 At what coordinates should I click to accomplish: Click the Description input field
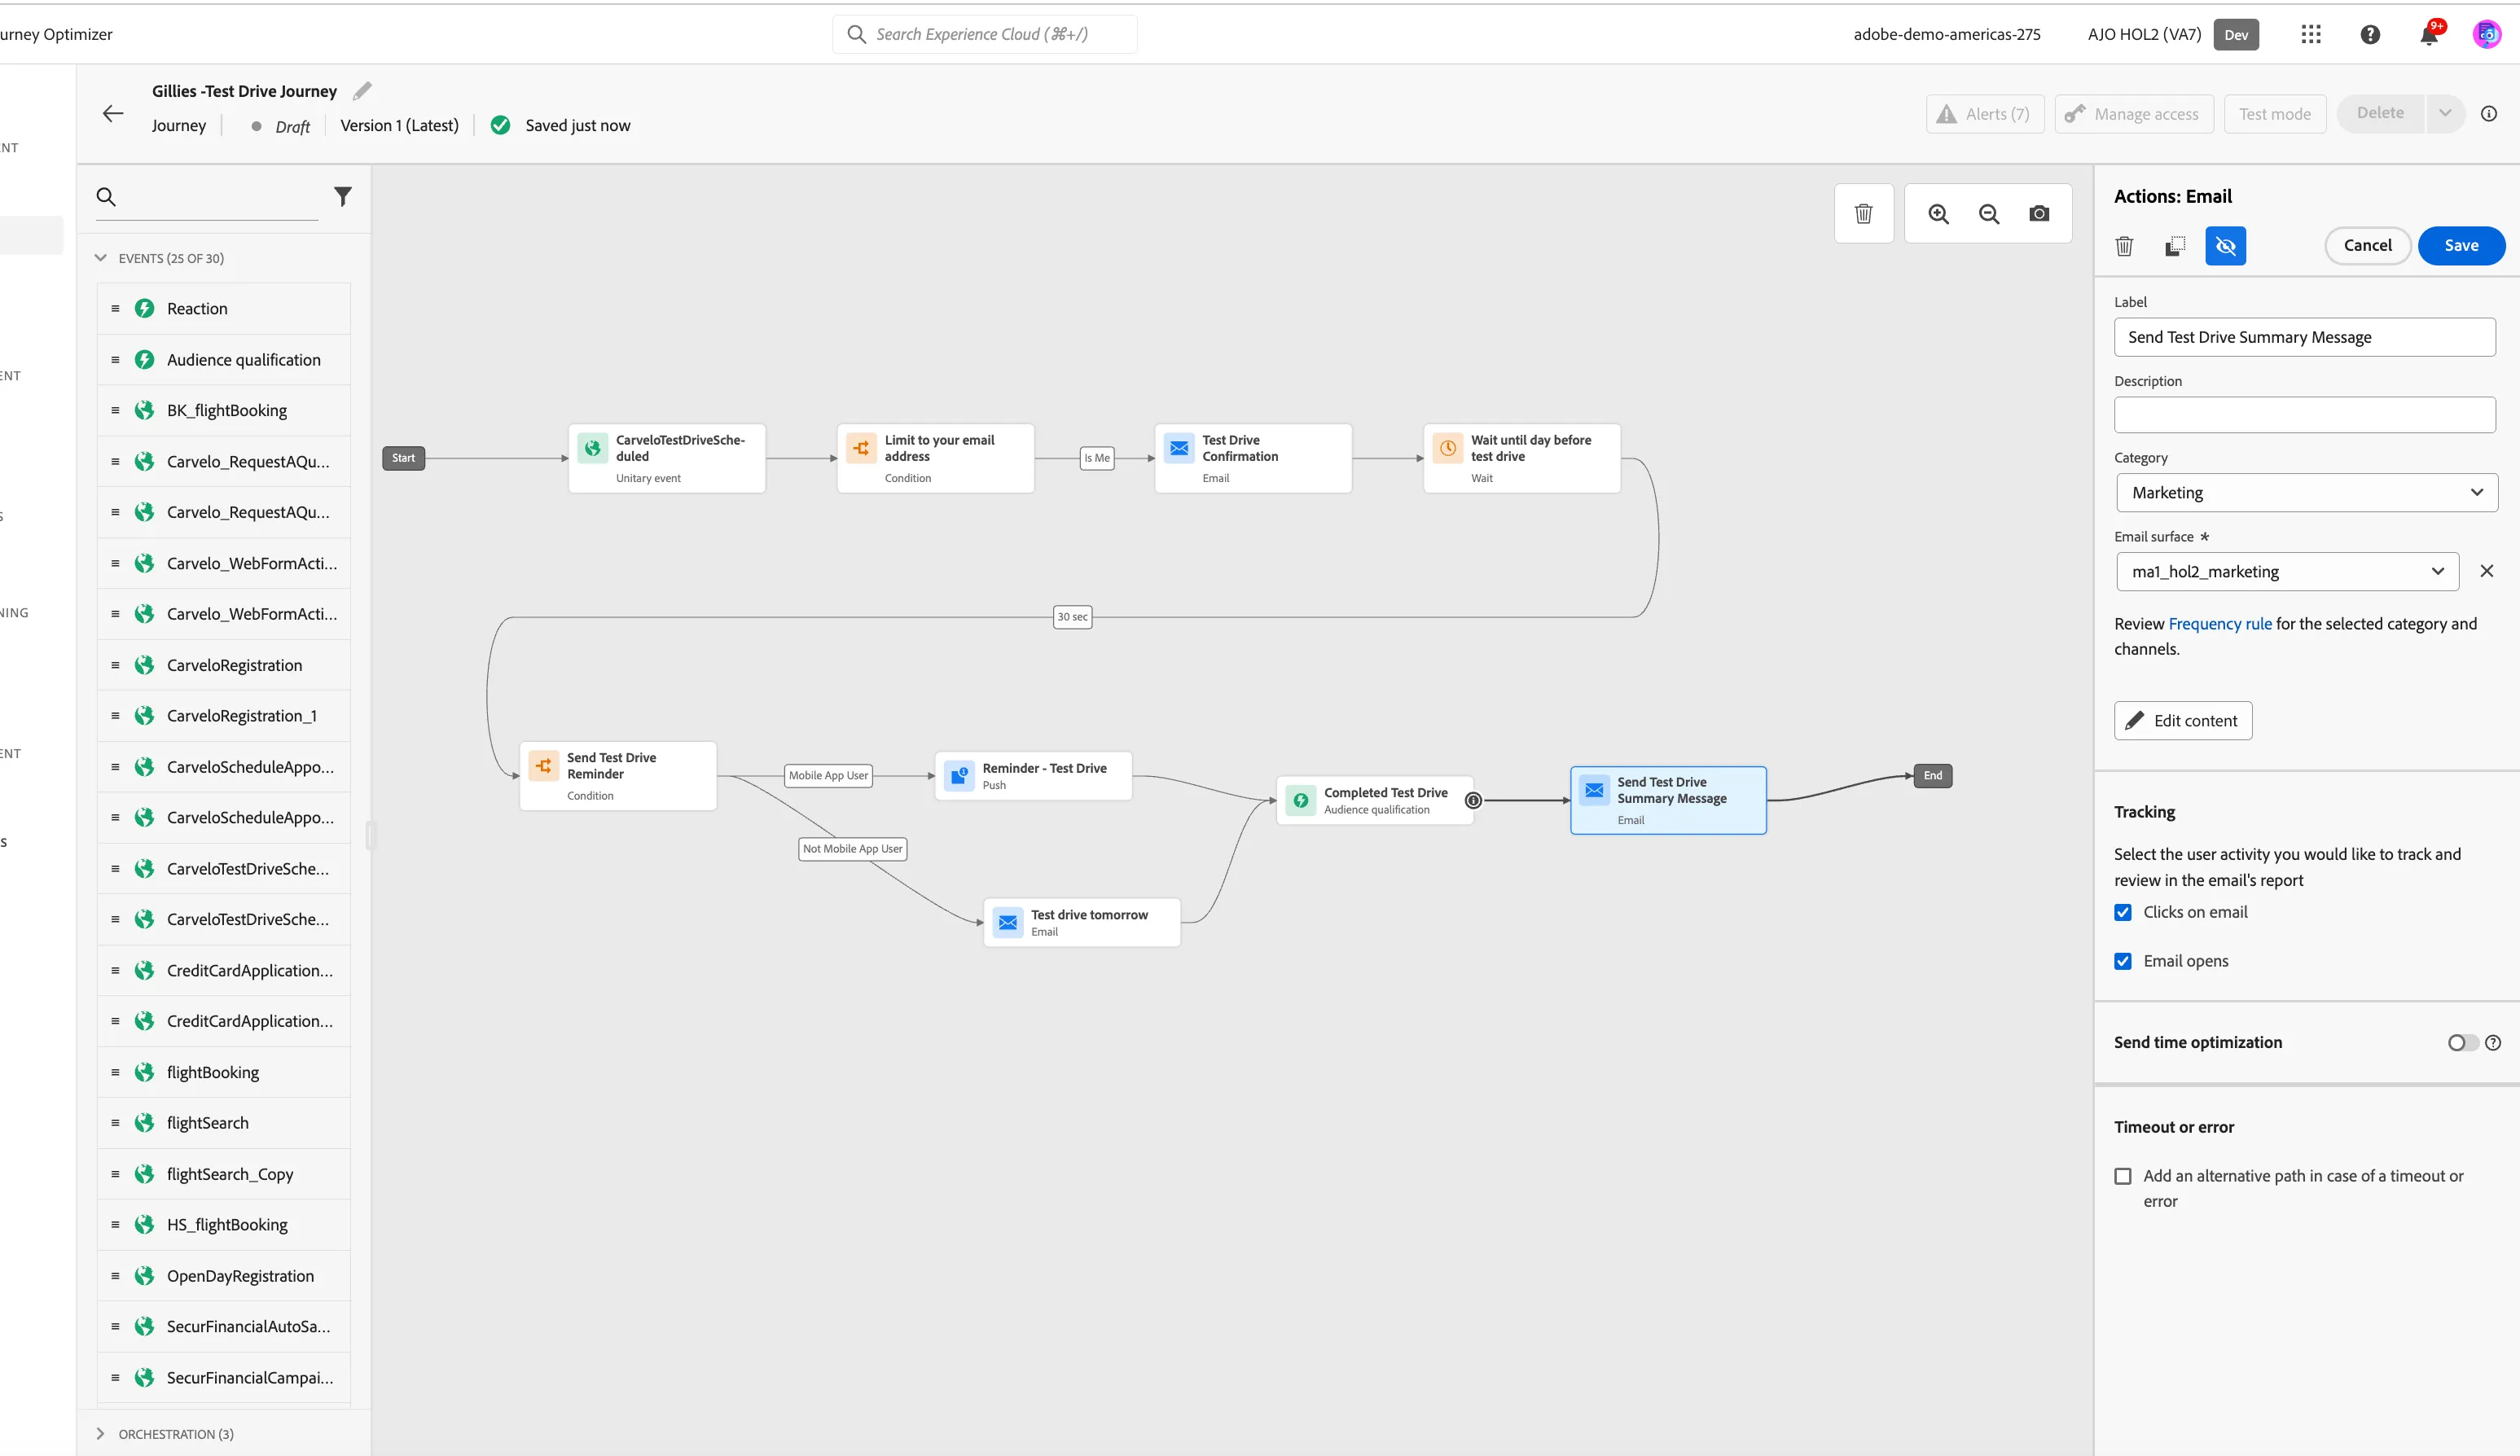(2303, 415)
